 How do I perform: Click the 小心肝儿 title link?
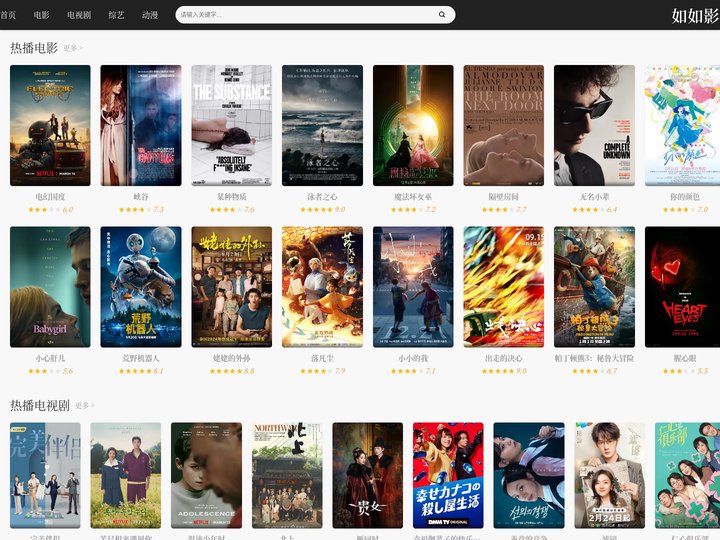tap(51, 358)
